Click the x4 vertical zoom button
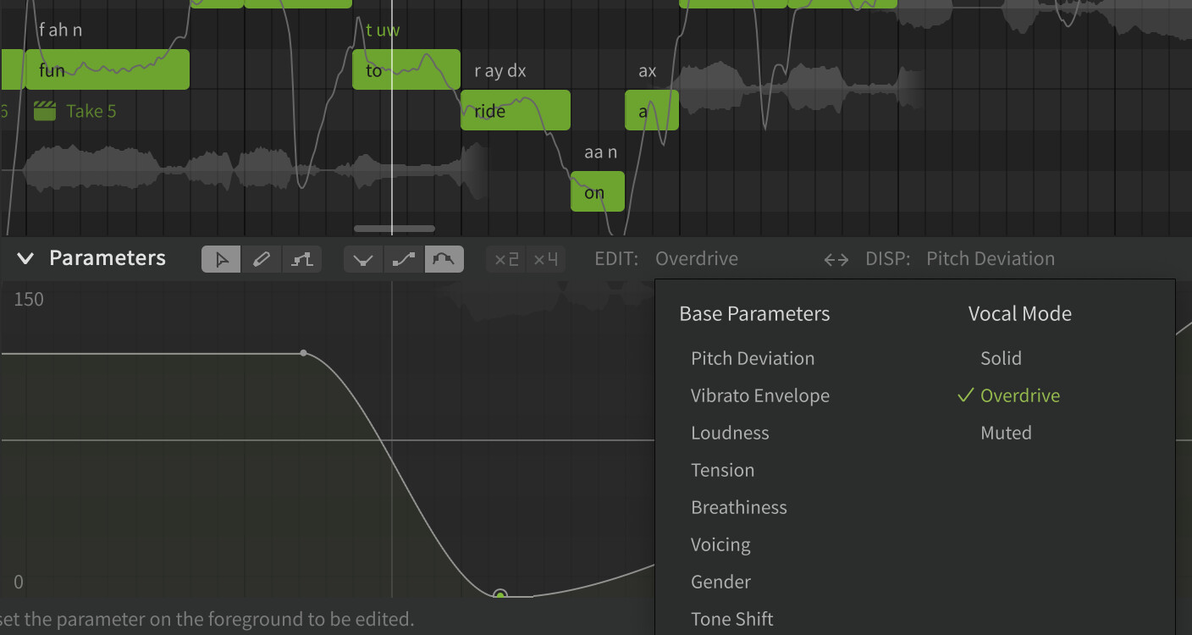This screenshot has width=1192, height=635. (545, 259)
